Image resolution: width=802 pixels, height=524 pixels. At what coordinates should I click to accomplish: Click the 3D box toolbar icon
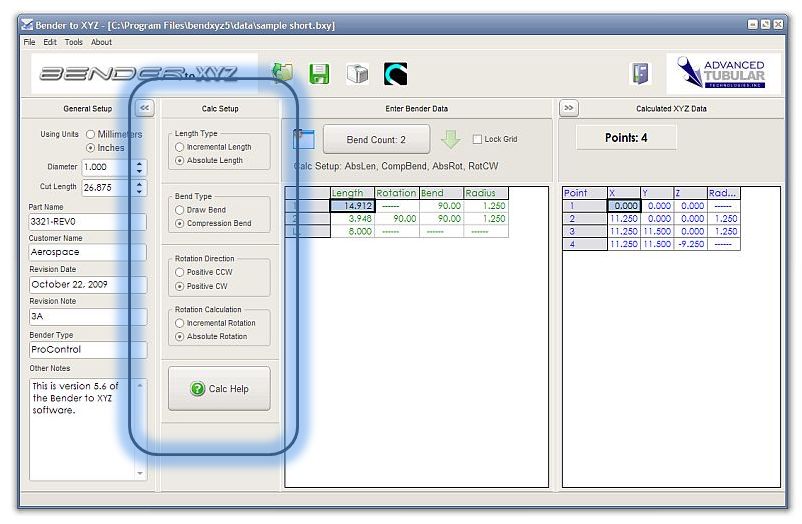click(x=357, y=74)
